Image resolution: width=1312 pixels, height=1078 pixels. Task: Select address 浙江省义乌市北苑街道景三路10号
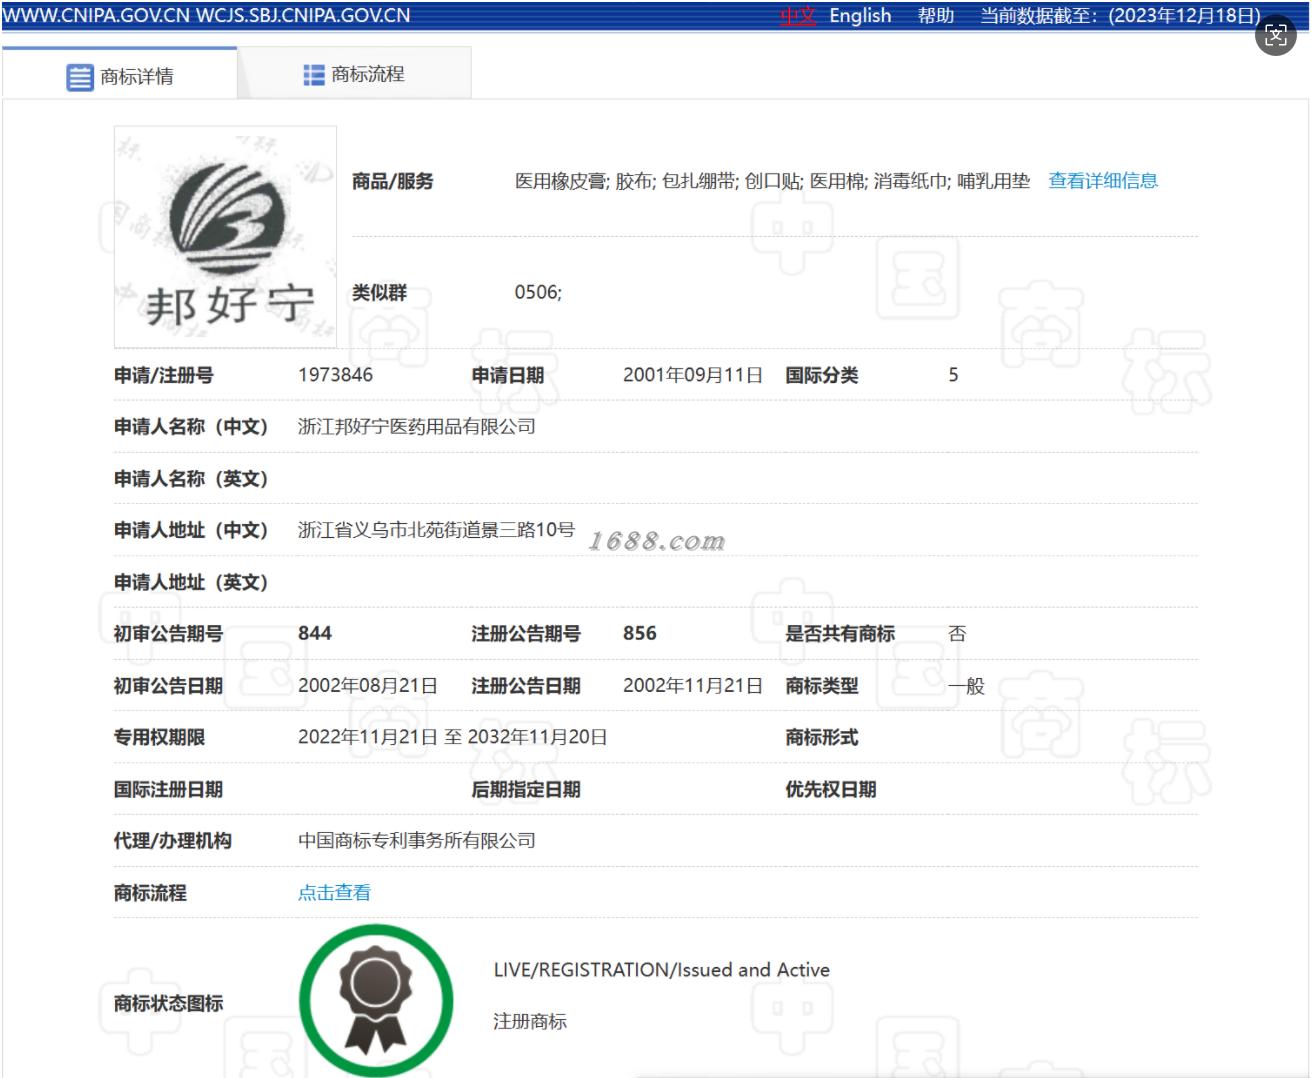click(x=436, y=530)
